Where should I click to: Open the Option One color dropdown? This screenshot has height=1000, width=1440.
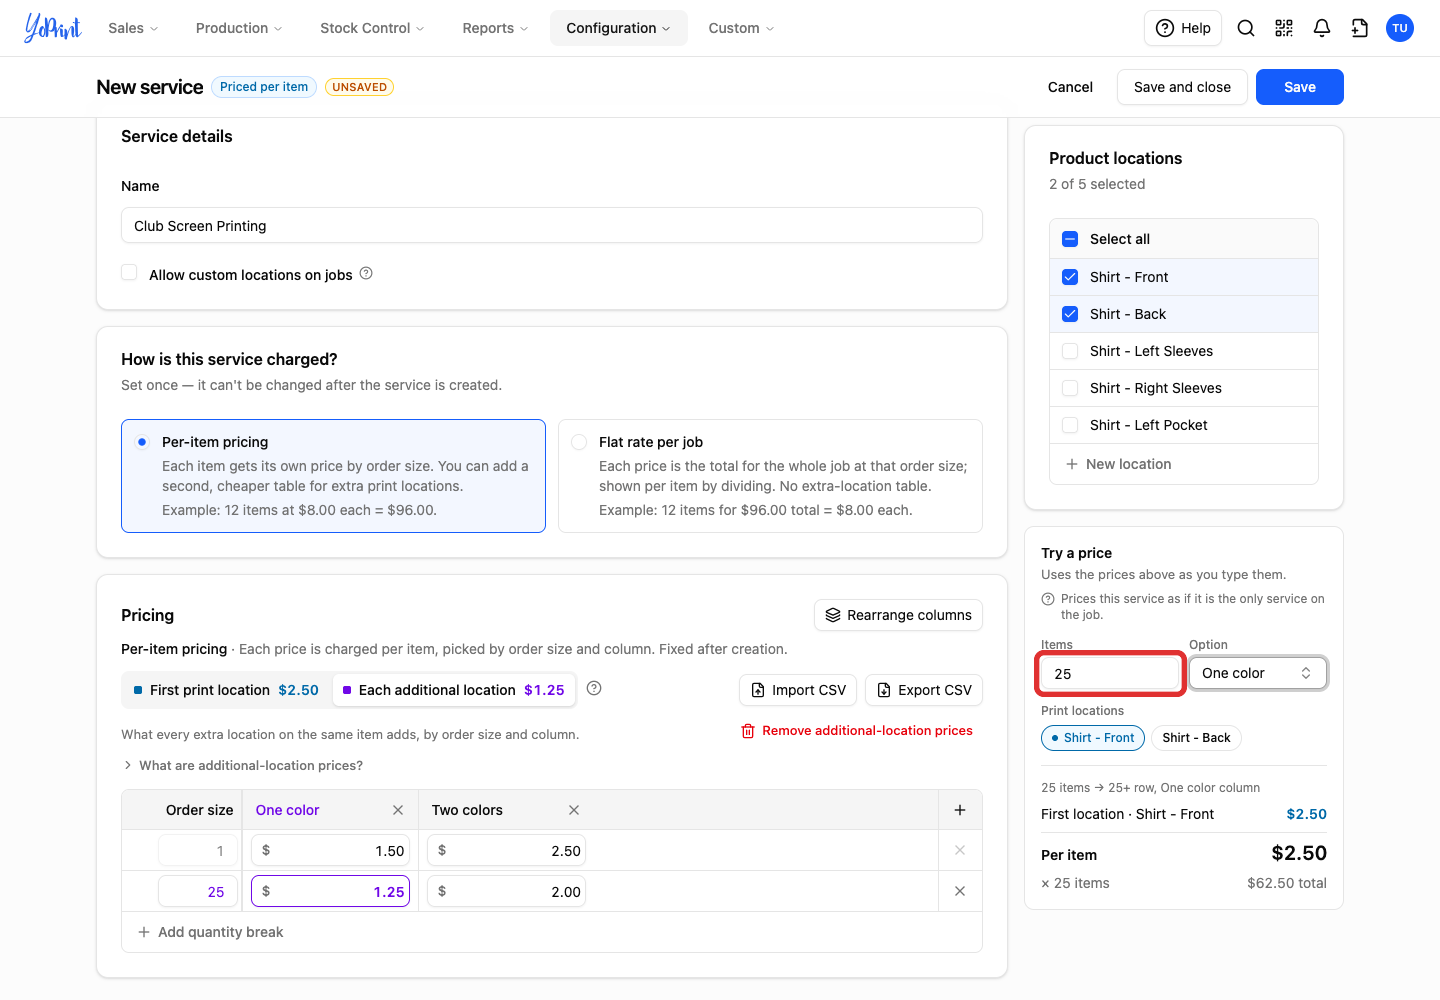[1258, 673]
